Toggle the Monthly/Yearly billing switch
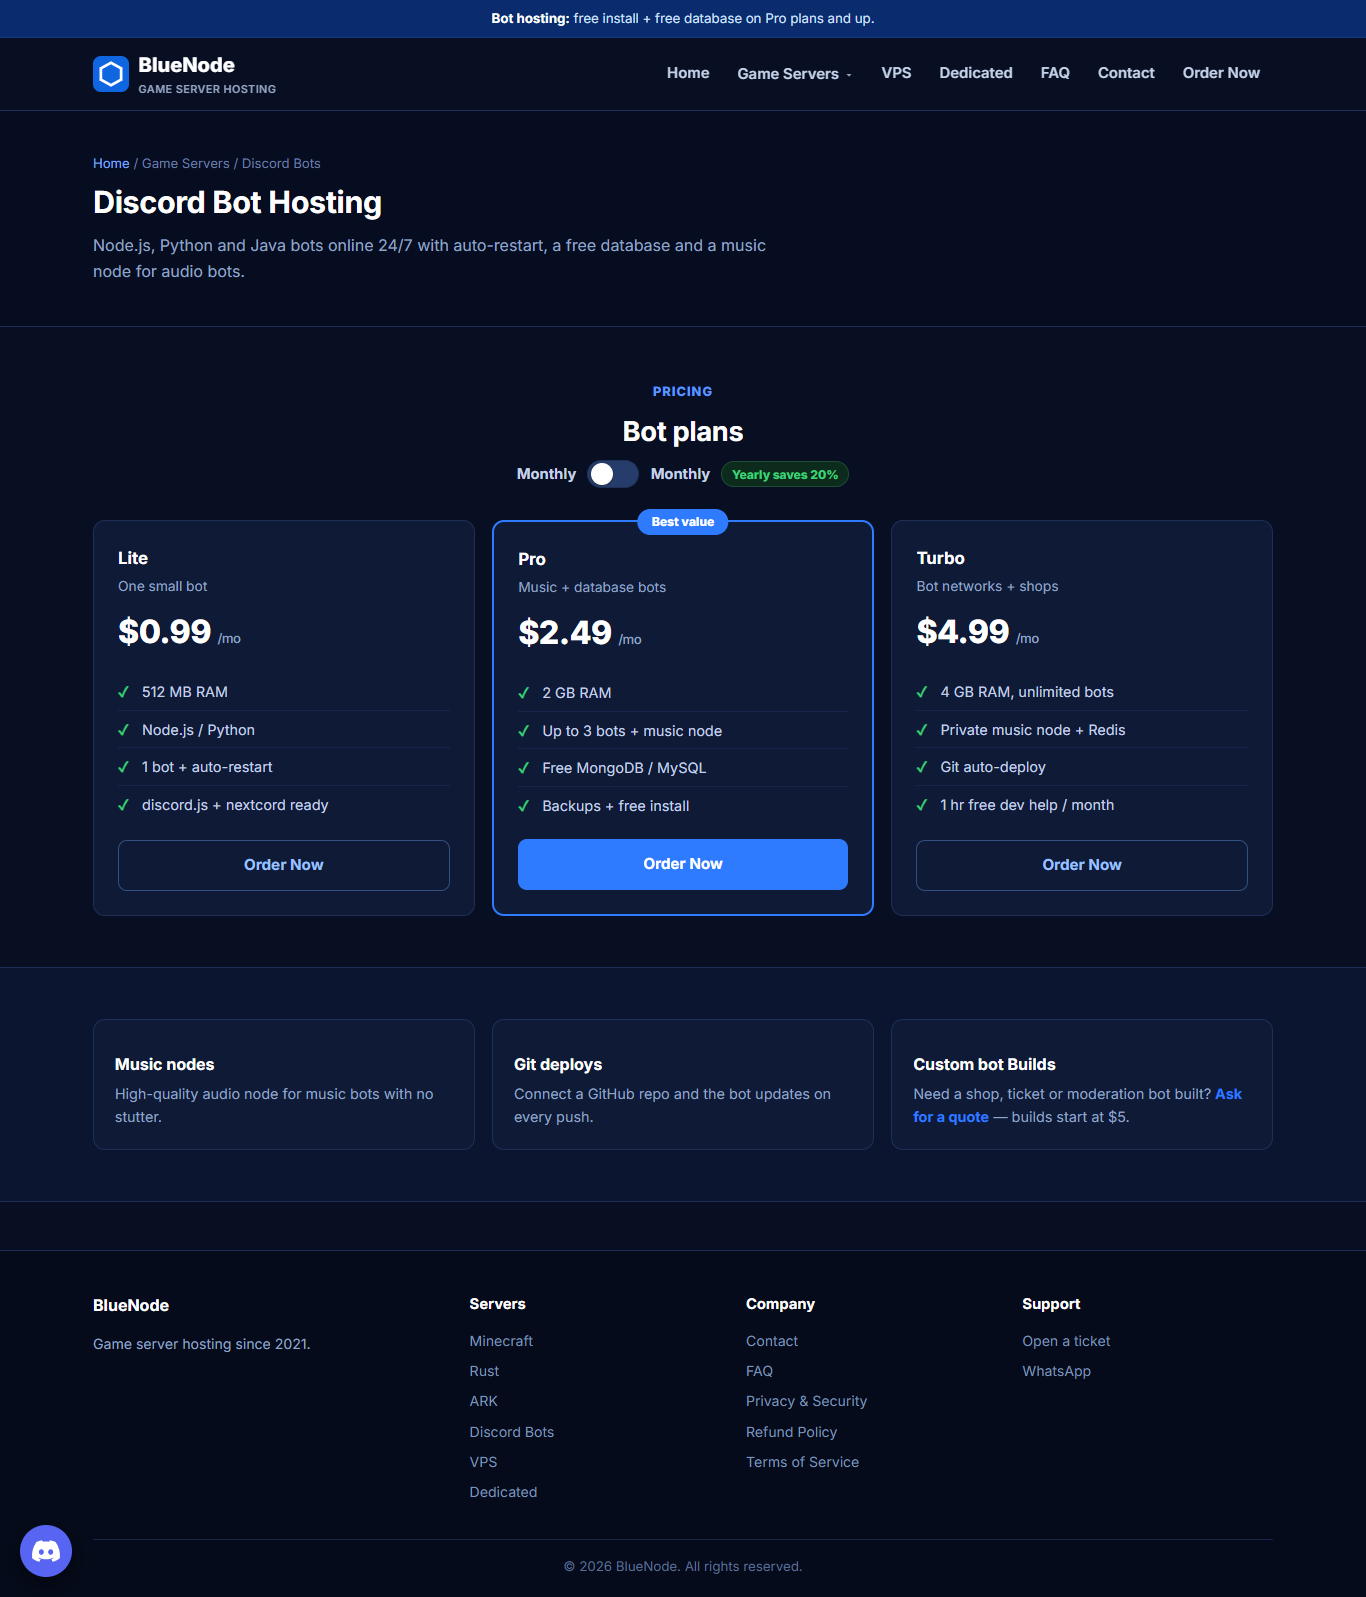This screenshot has height=1597, width=1366. click(613, 474)
